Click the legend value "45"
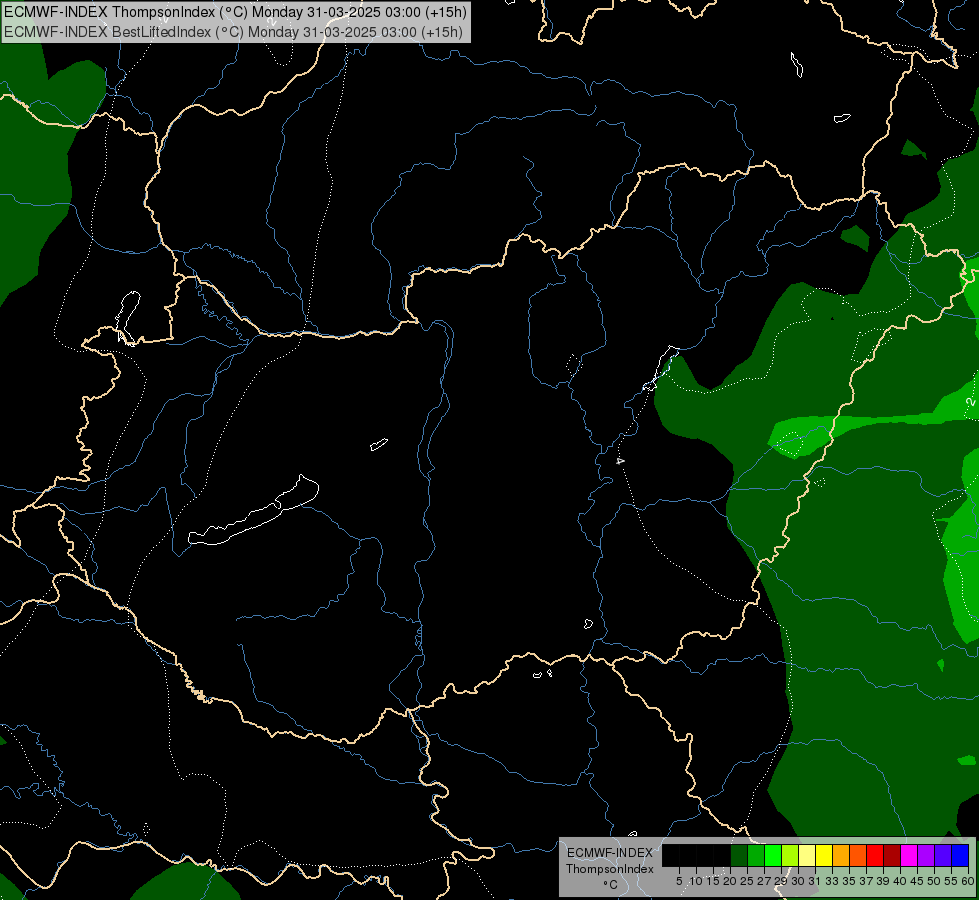Viewport: 979px width, 900px height. (917, 881)
